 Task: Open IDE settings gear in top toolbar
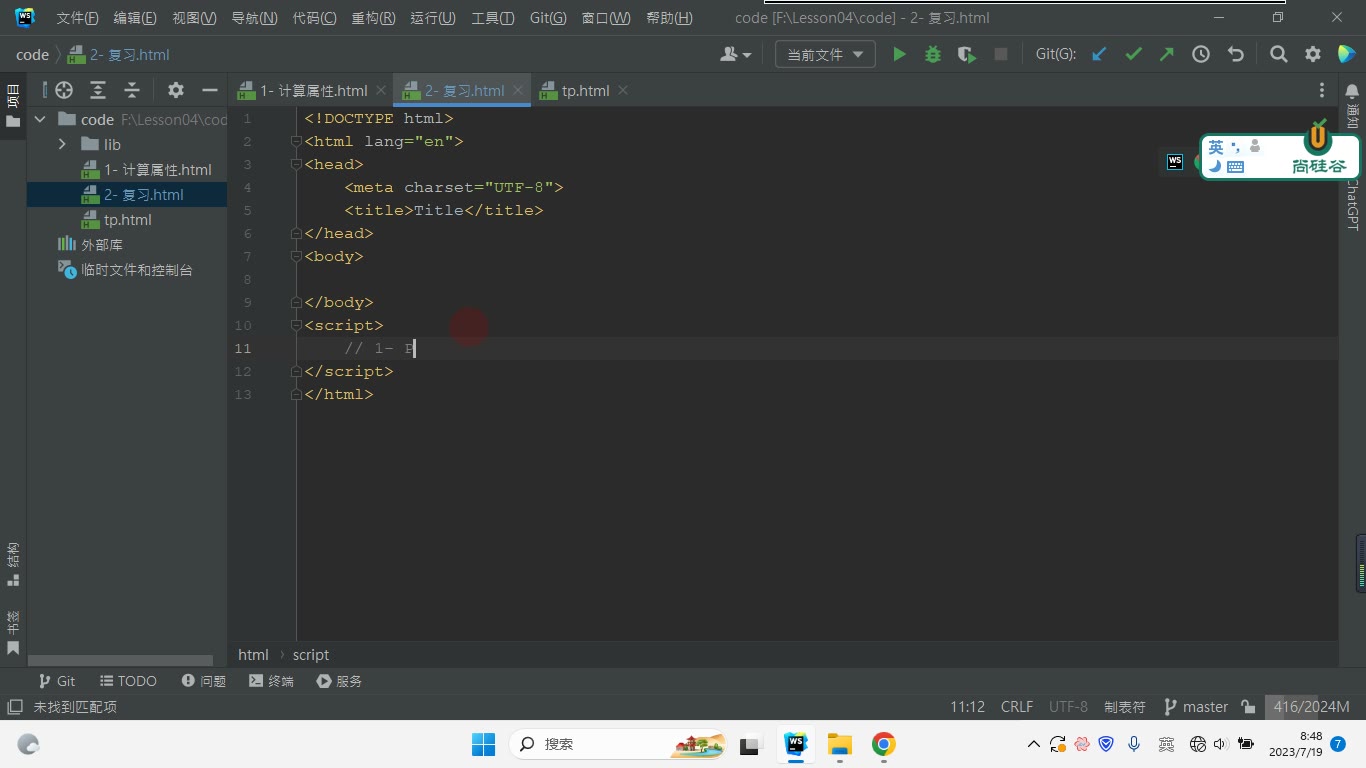coord(1313,55)
